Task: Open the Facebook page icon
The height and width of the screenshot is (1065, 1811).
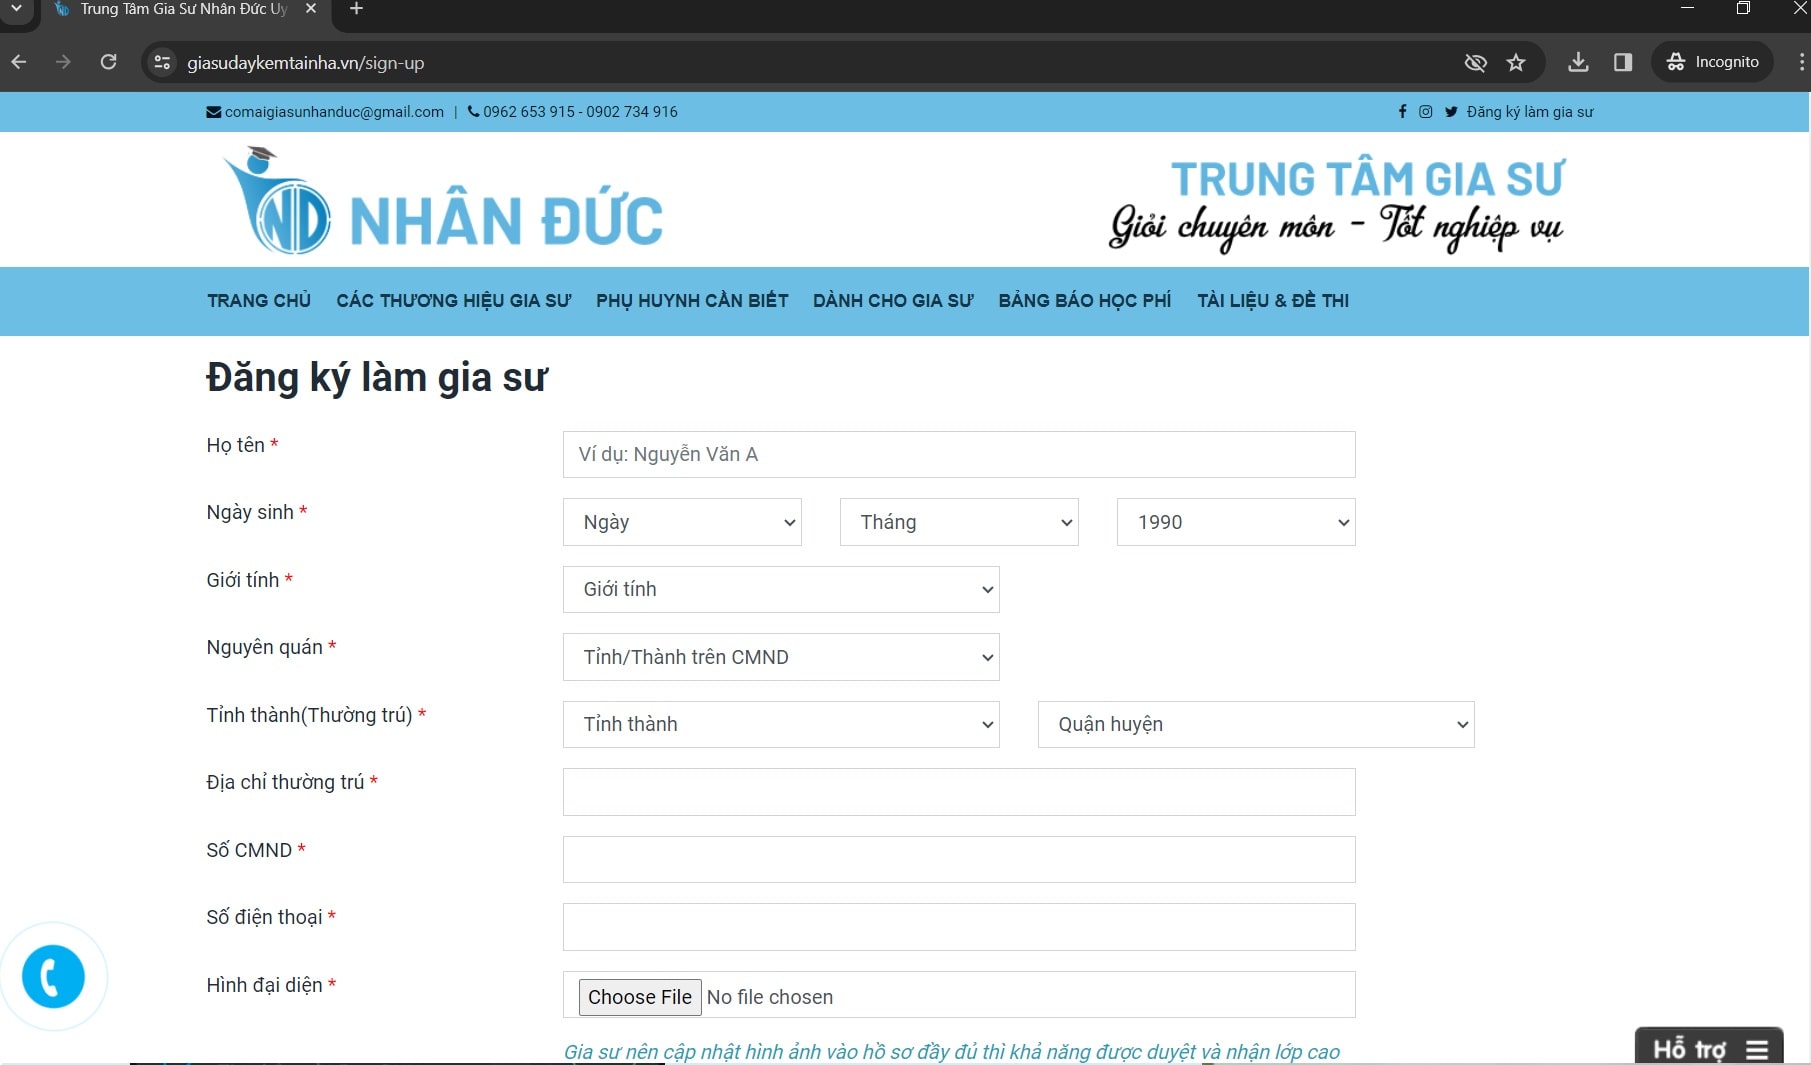Action: pyautogui.click(x=1403, y=112)
